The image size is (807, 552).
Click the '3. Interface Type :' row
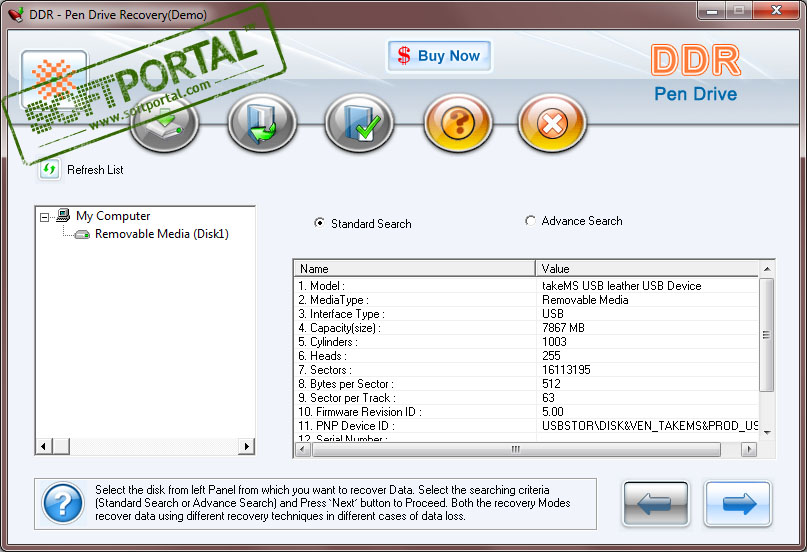(526, 314)
